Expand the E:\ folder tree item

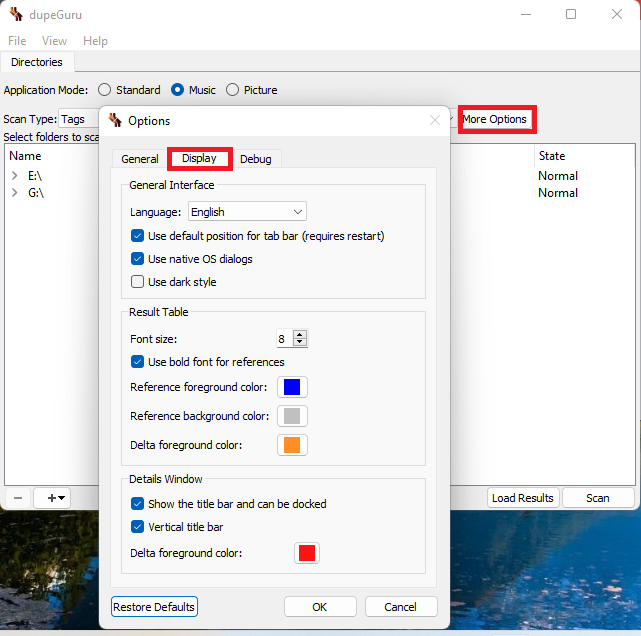(x=15, y=176)
